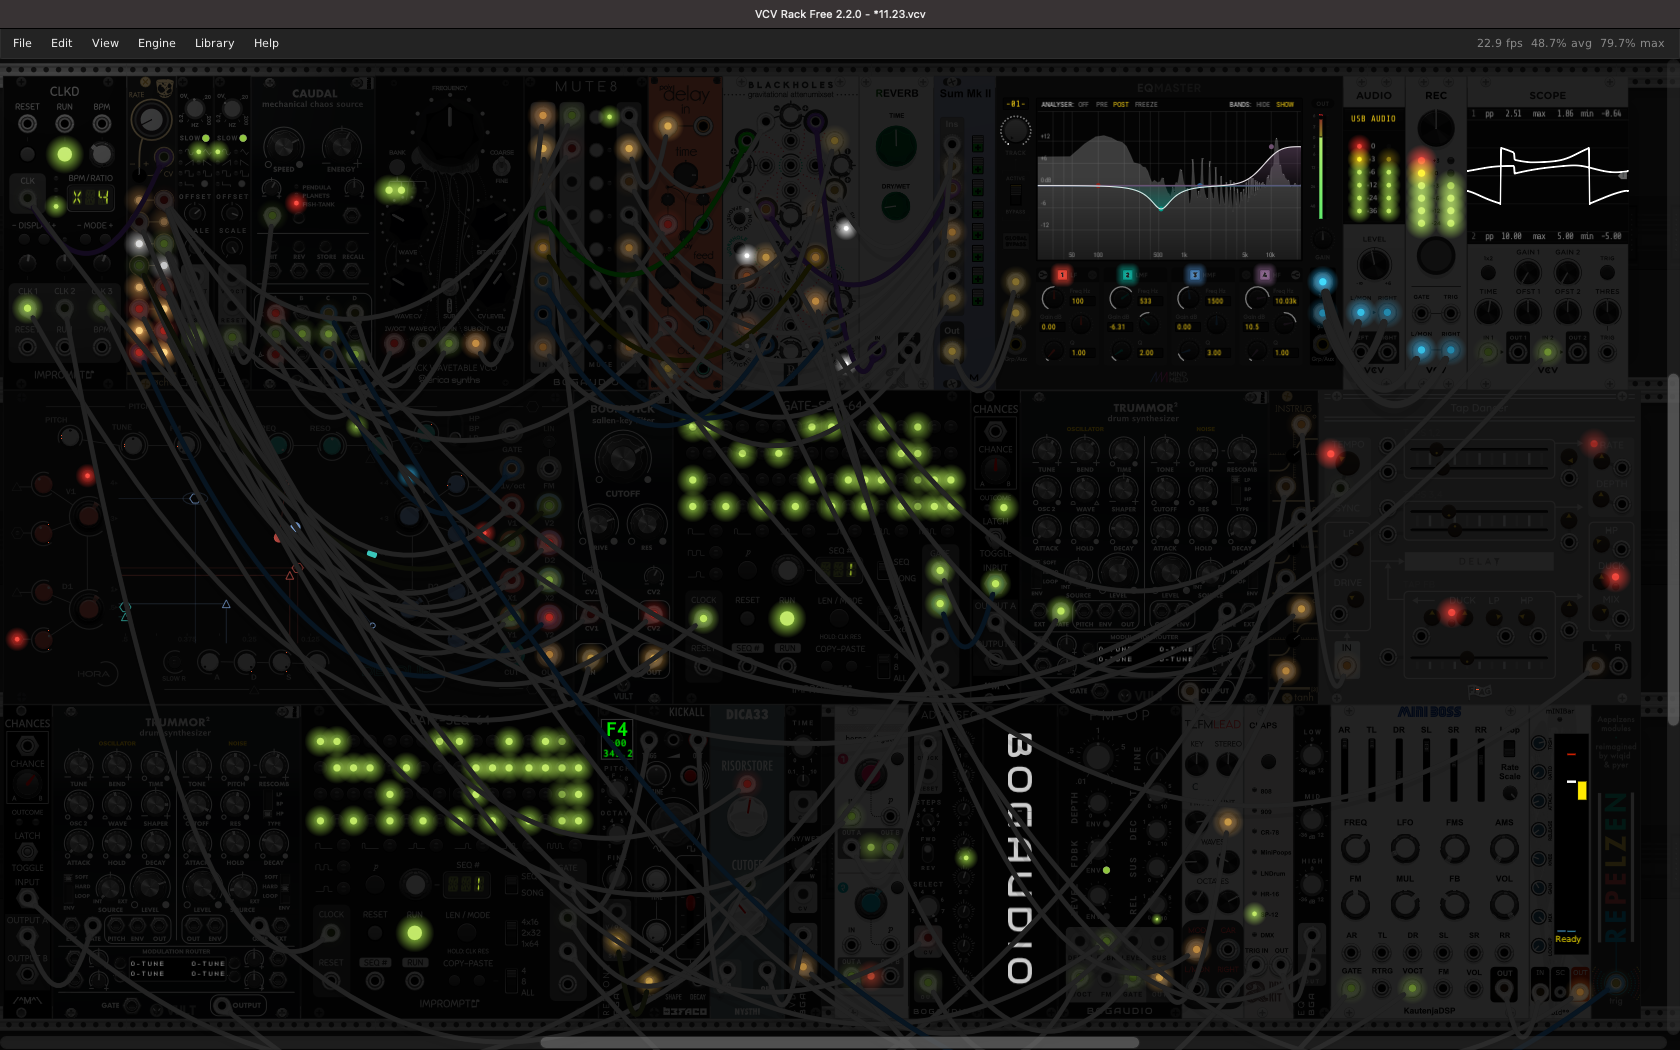Click the SCOPE THRES knob
This screenshot has width=1680, height=1050.
1606,312
